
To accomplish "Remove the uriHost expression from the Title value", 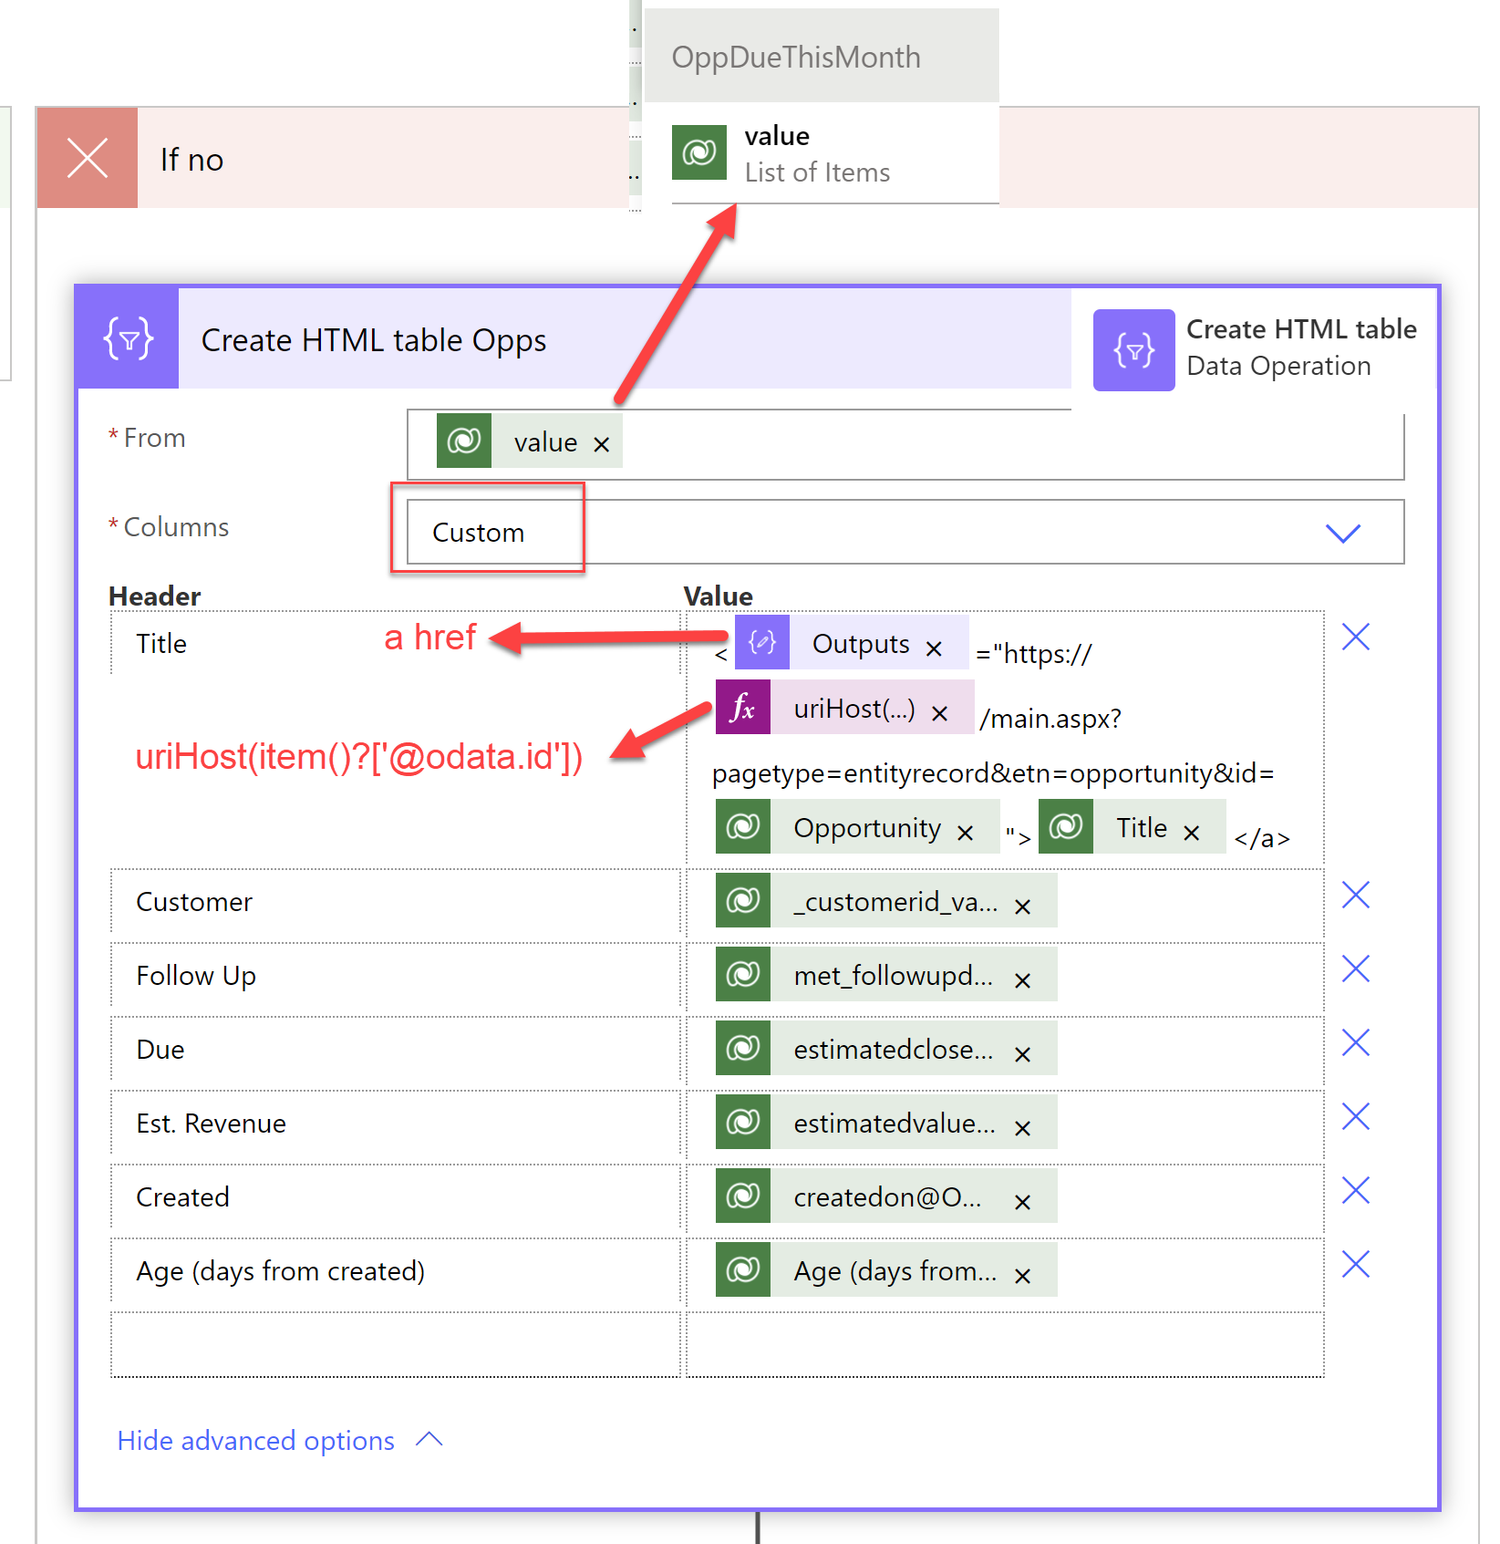I will 940,713.
